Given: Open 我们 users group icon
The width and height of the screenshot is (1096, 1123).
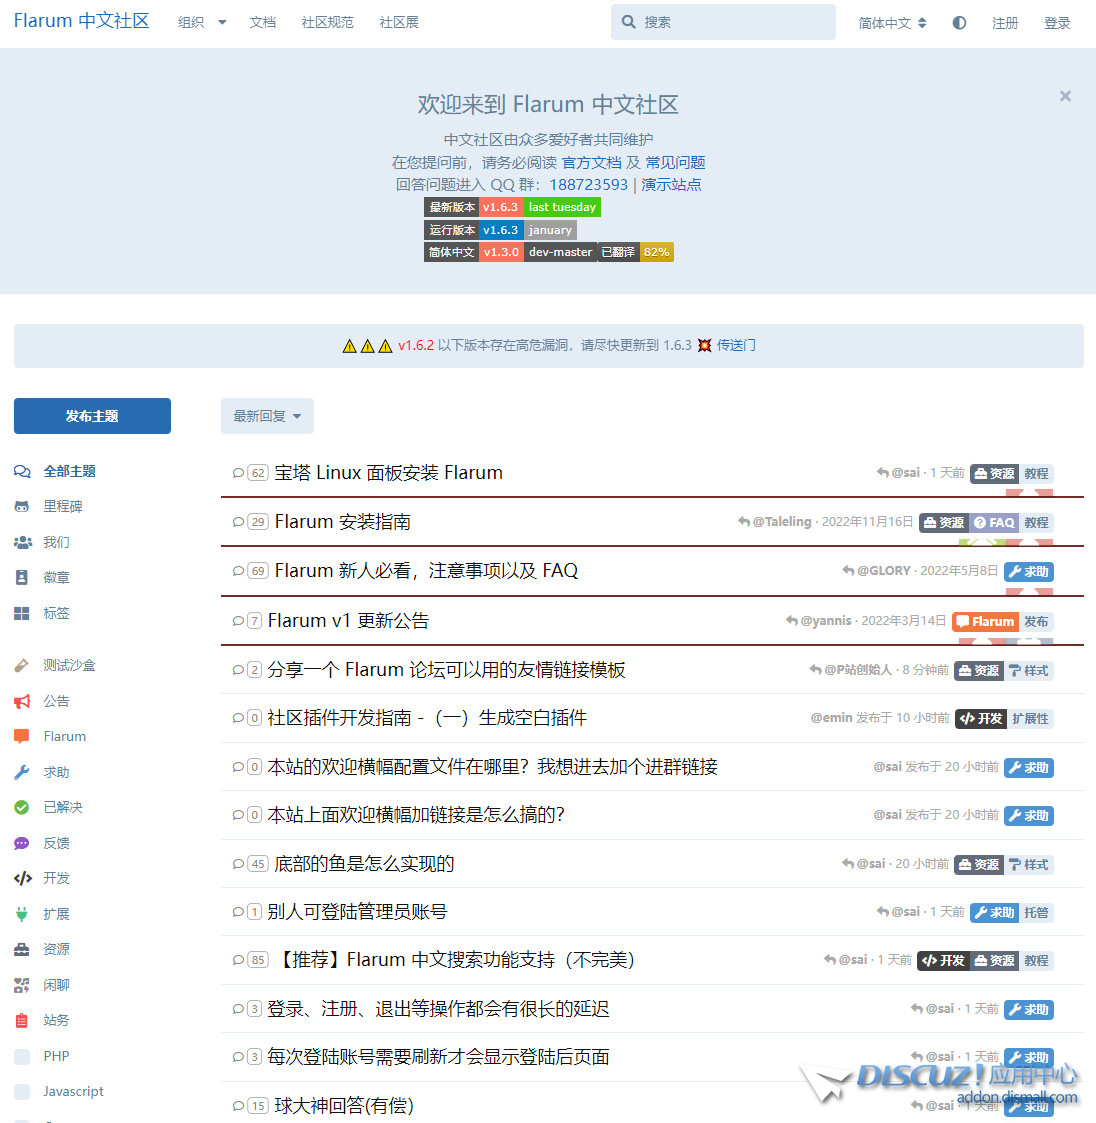Looking at the screenshot, I should (x=22, y=542).
